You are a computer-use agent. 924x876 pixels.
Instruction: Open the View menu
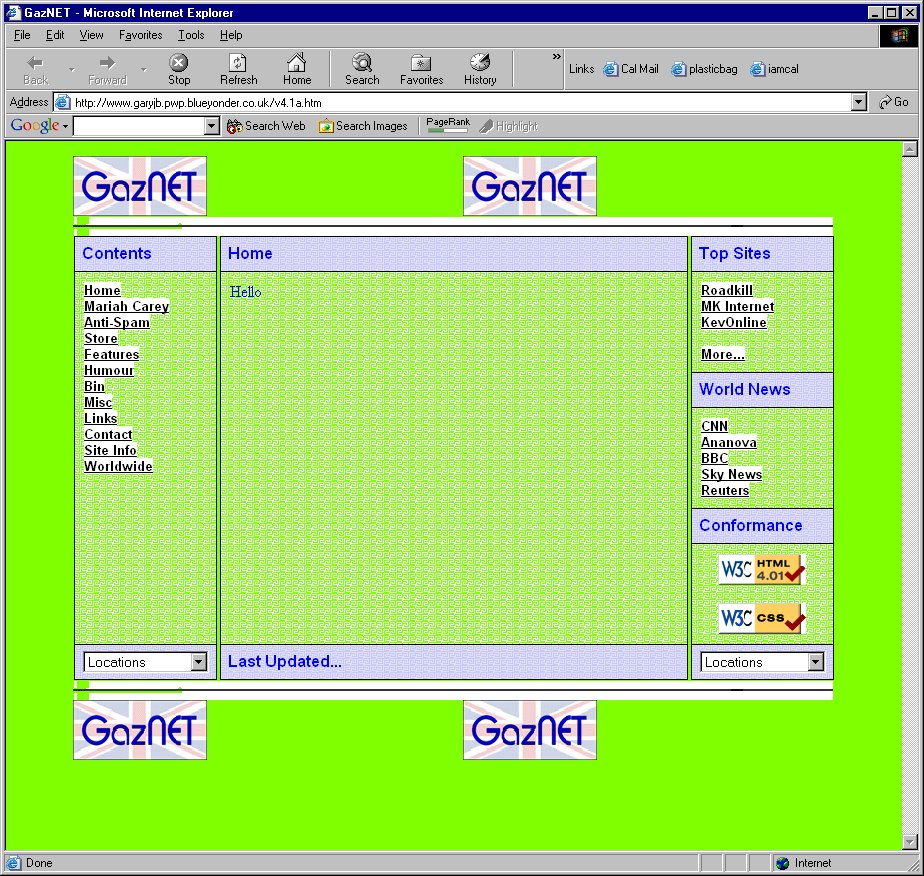click(91, 35)
